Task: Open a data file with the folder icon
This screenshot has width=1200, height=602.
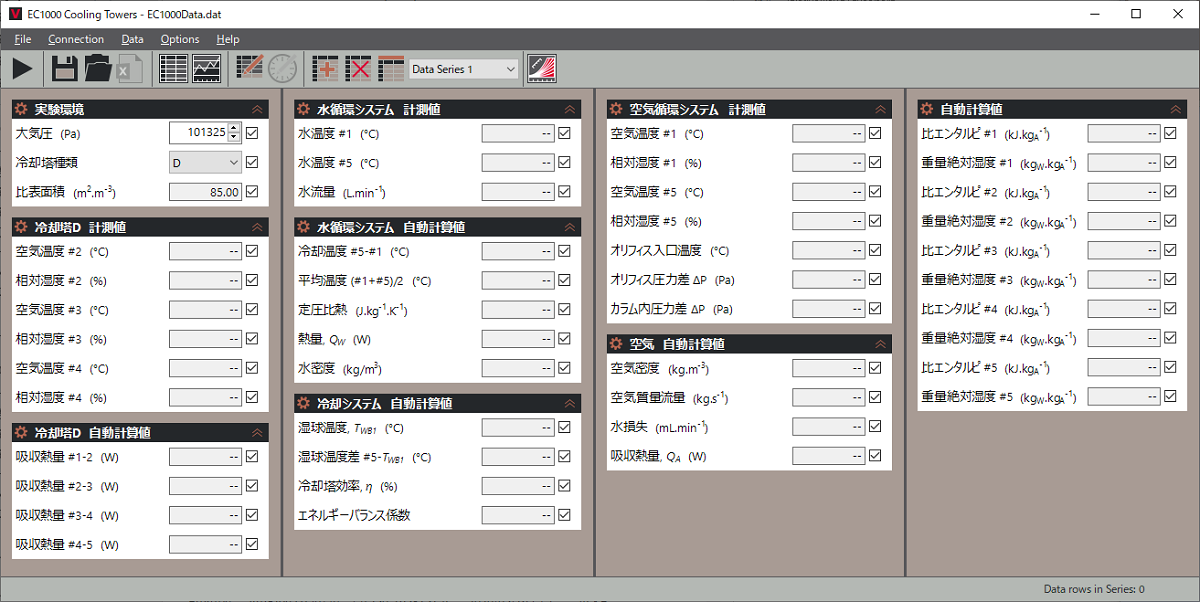Action: point(98,69)
